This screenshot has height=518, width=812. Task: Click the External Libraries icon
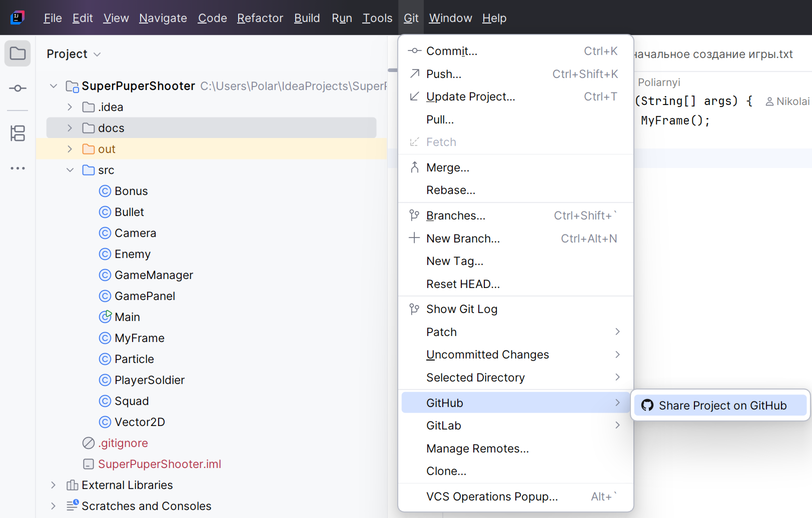coord(72,485)
